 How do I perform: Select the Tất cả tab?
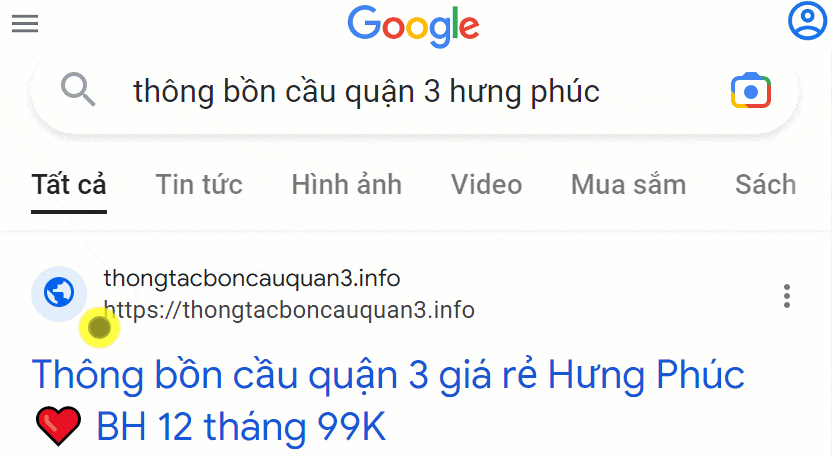[69, 185]
